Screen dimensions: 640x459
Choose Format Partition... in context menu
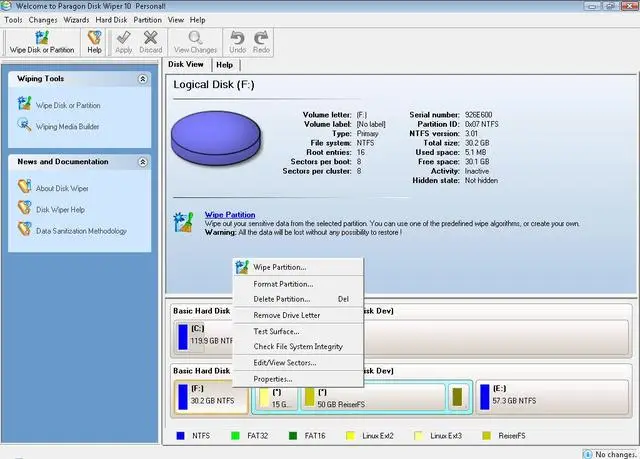tap(298, 284)
